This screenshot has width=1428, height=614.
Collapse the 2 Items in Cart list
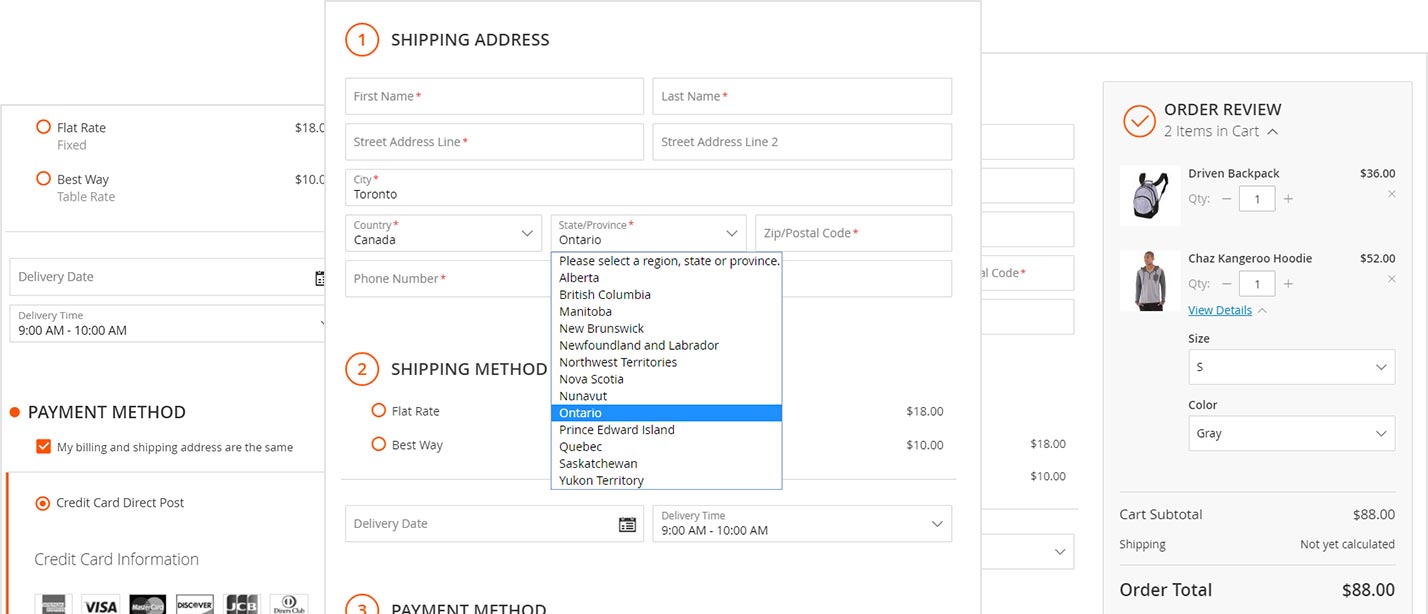(x=1272, y=132)
